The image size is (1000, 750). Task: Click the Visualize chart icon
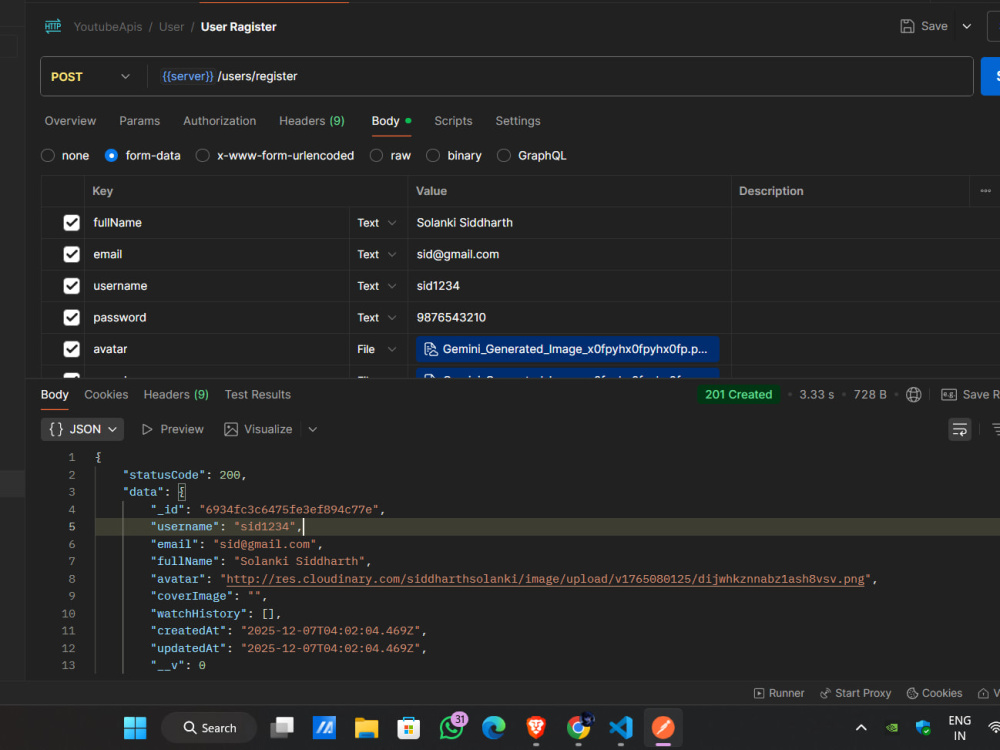coord(231,429)
